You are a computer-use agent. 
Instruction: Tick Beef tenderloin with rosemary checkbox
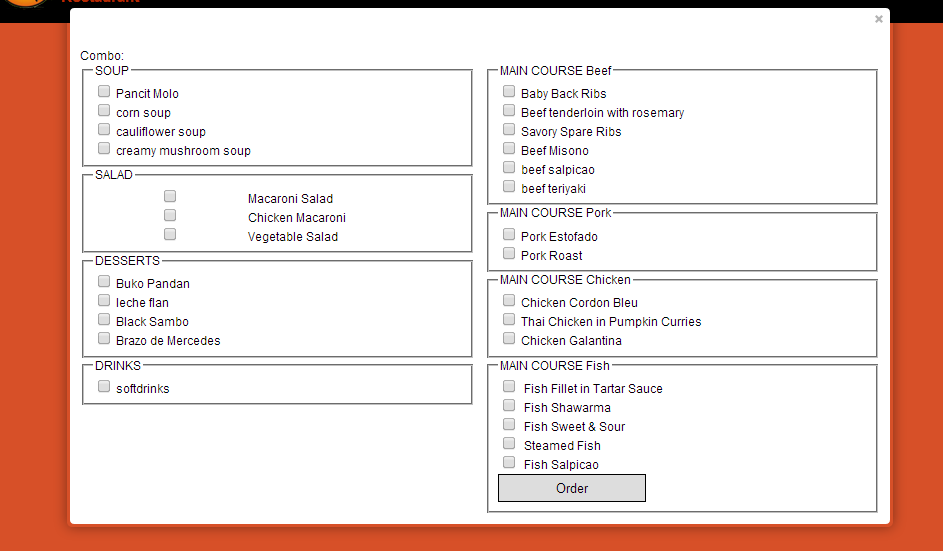509,111
